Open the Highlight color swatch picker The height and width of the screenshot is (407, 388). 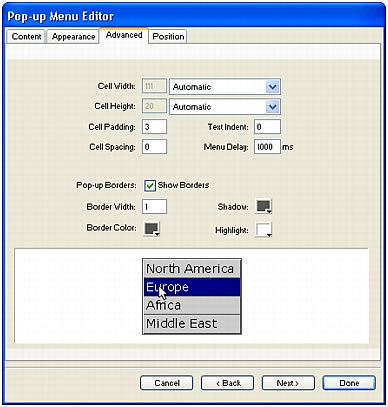point(264,230)
